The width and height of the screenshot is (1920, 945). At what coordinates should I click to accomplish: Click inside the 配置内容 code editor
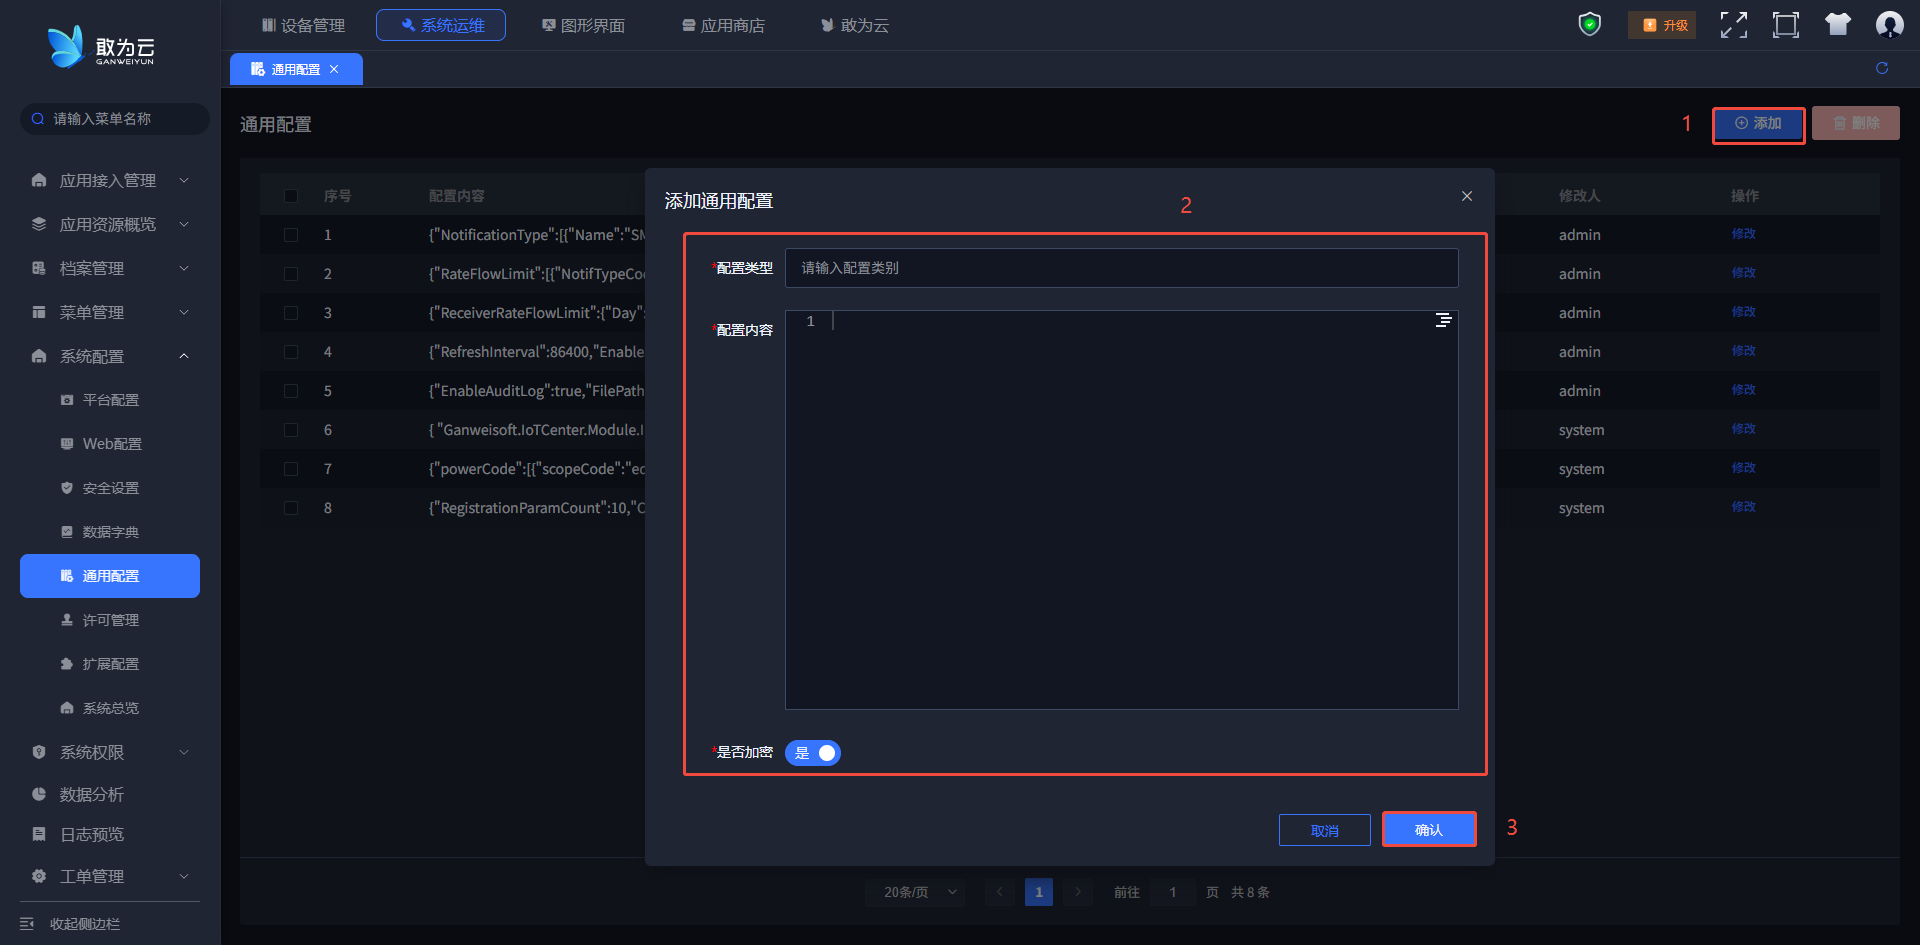click(x=1121, y=510)
